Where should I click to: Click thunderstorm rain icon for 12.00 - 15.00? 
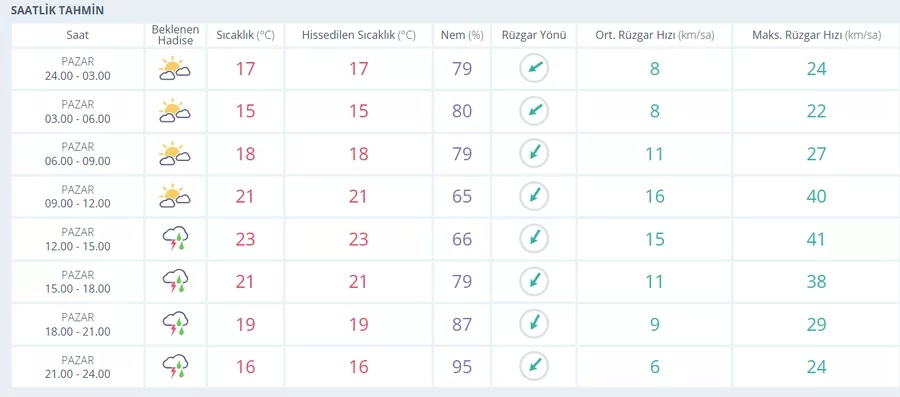pyautogui.click(x=175, y=239)
